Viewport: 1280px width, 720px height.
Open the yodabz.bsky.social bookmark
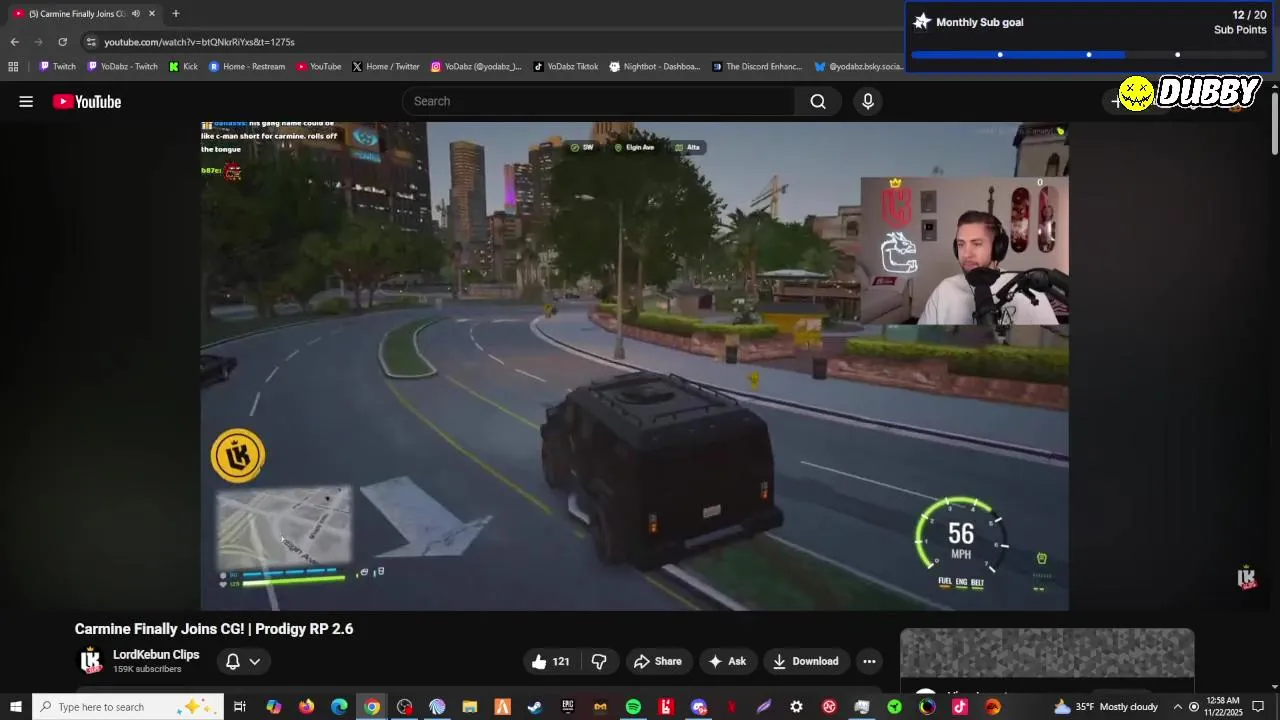(x=859, y=67)
